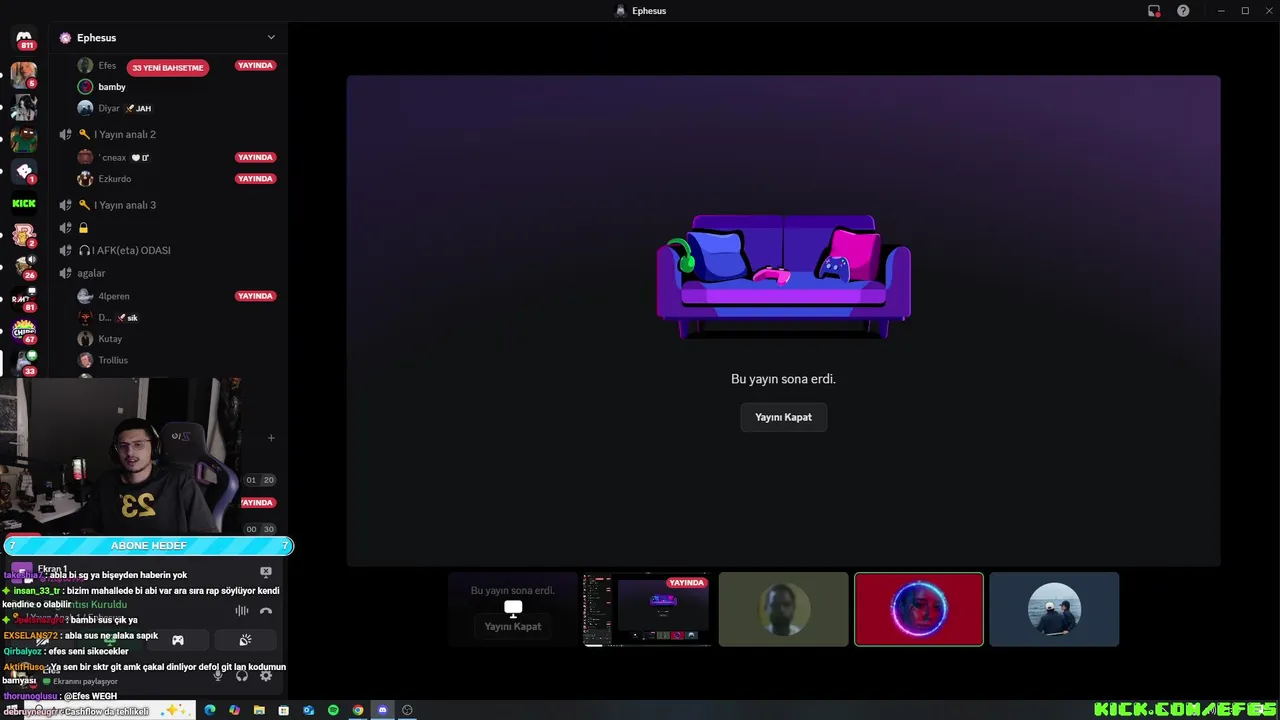Open user settings gear icon
Screen dimensions: 1280x720
266,676
